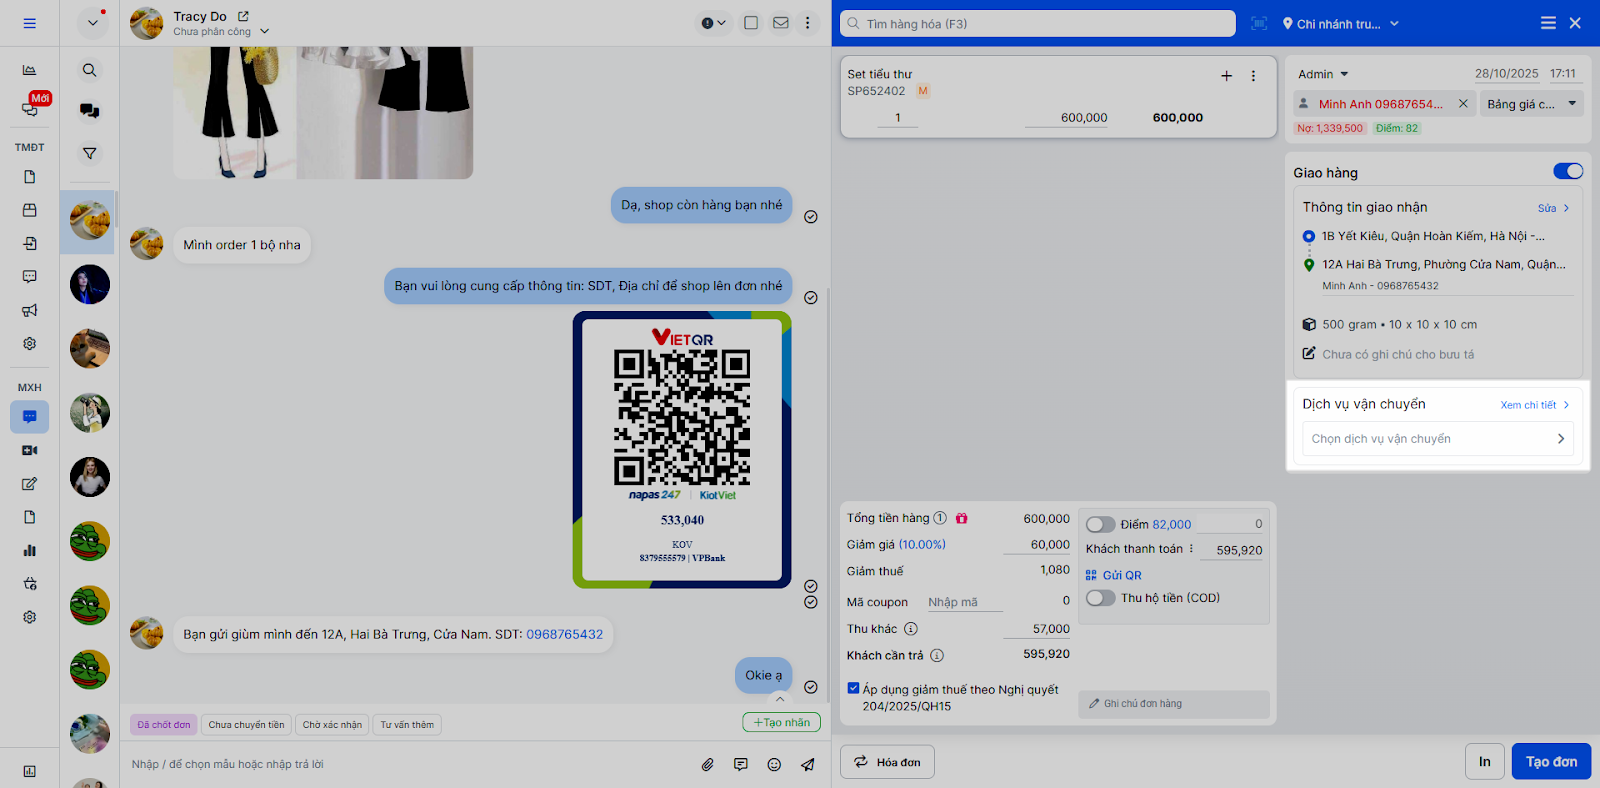Open the VietQR payment image in chat
The image size is (1600, 788).
click(x=682, y=450)
